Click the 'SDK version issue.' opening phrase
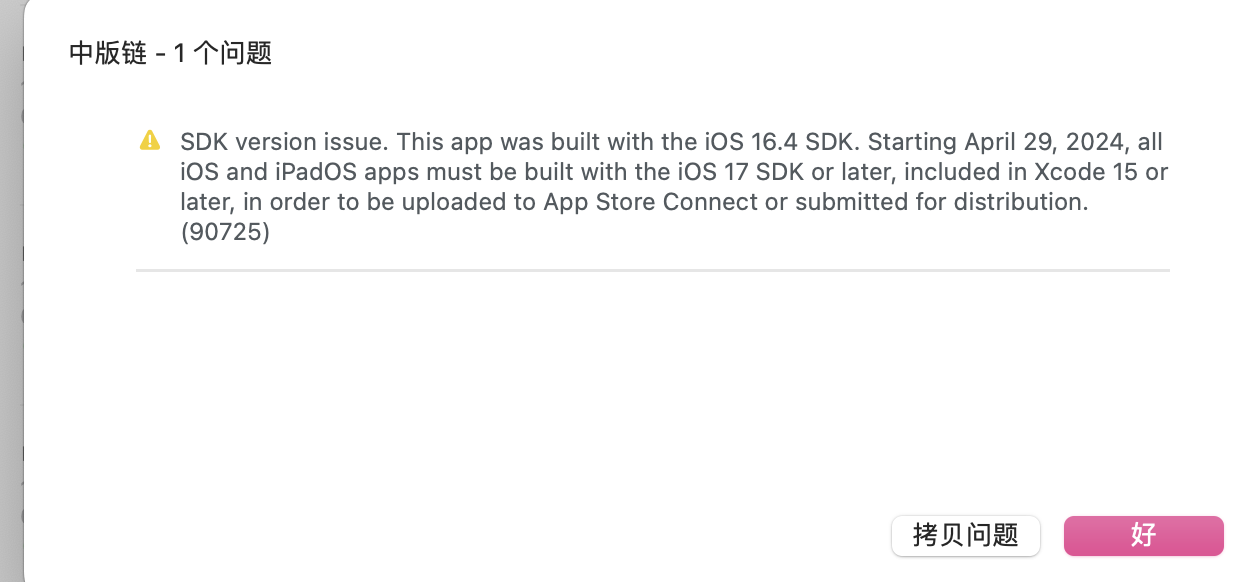The width and height of the screenshot is (1252, 582). 272,142
